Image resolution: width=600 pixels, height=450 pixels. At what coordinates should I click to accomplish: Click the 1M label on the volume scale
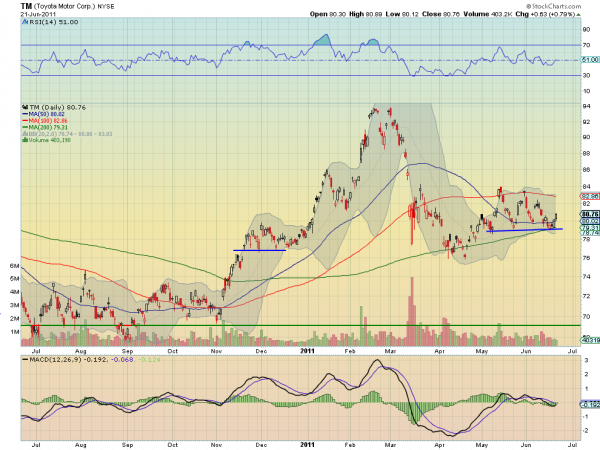pyautogui.click(x=14, y=332)
